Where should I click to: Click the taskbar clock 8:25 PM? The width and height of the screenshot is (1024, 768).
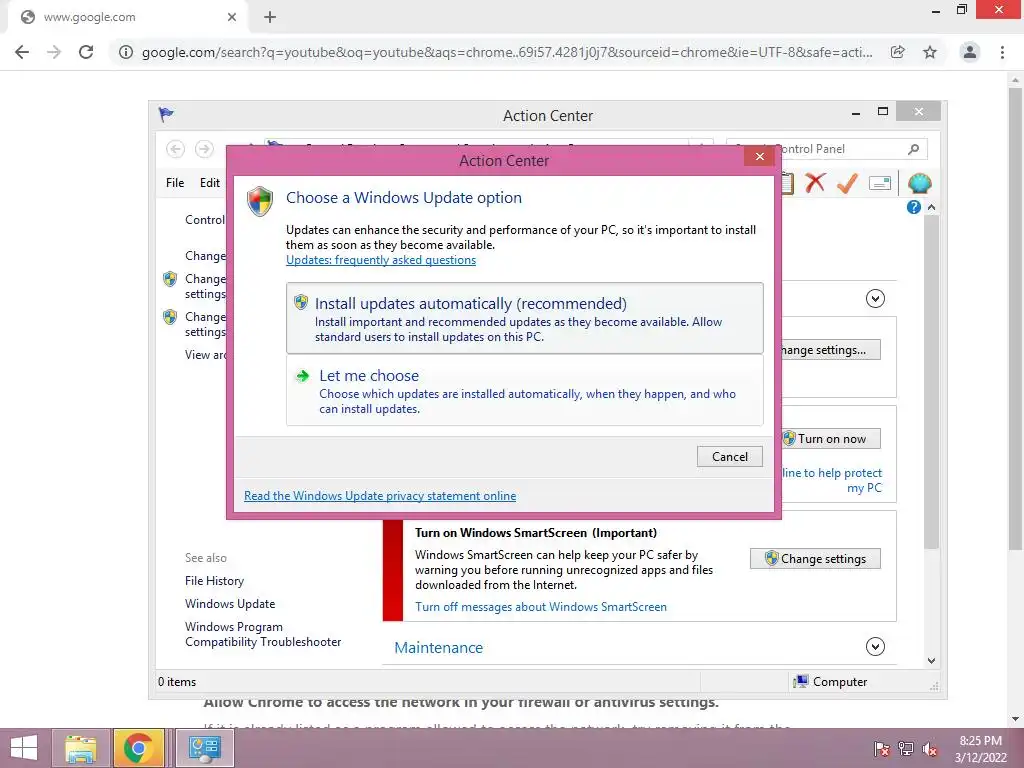click(x=980, y=749)
